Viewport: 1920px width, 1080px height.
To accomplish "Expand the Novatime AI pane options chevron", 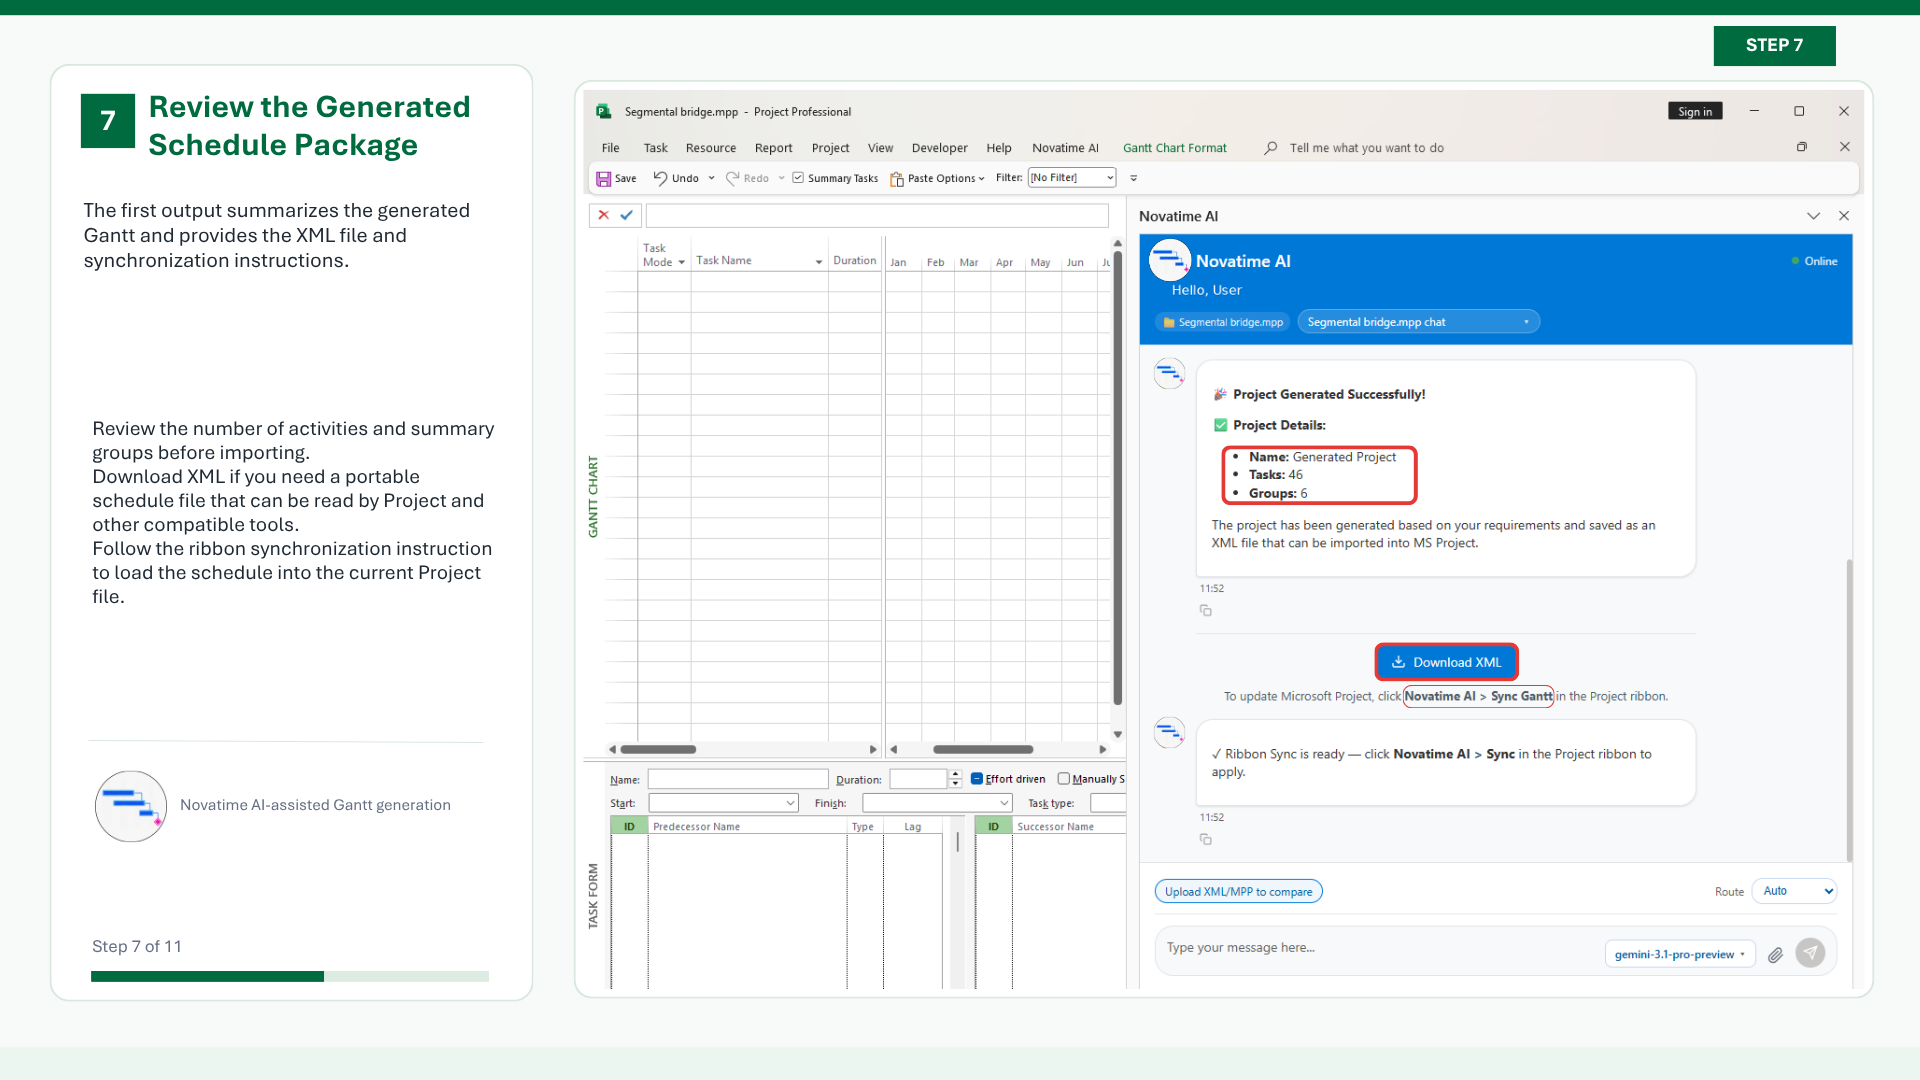I will click(x=1813, y=216).
